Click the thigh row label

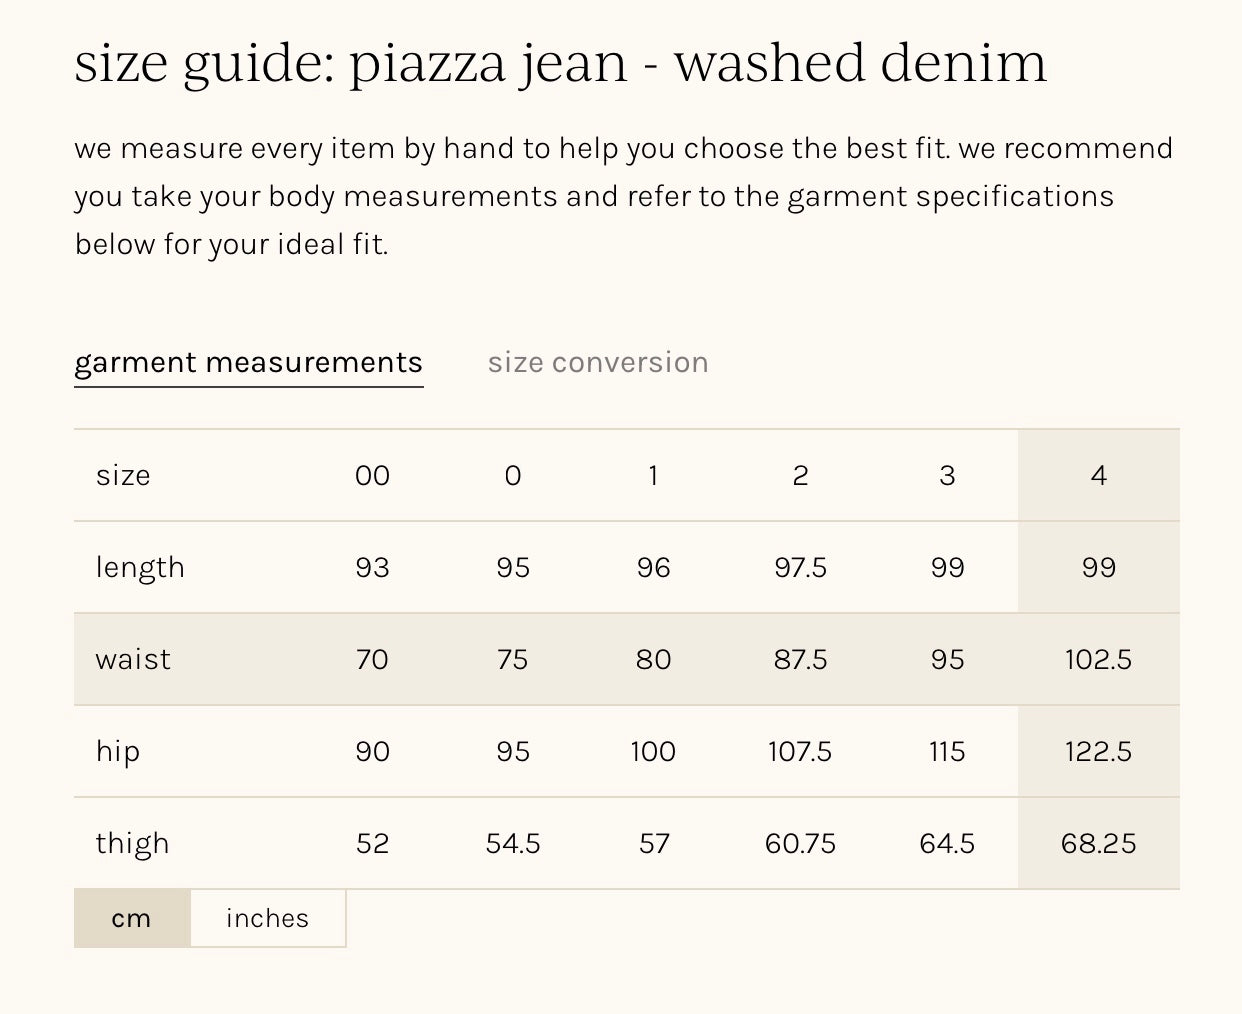click(x=132, y=843)
